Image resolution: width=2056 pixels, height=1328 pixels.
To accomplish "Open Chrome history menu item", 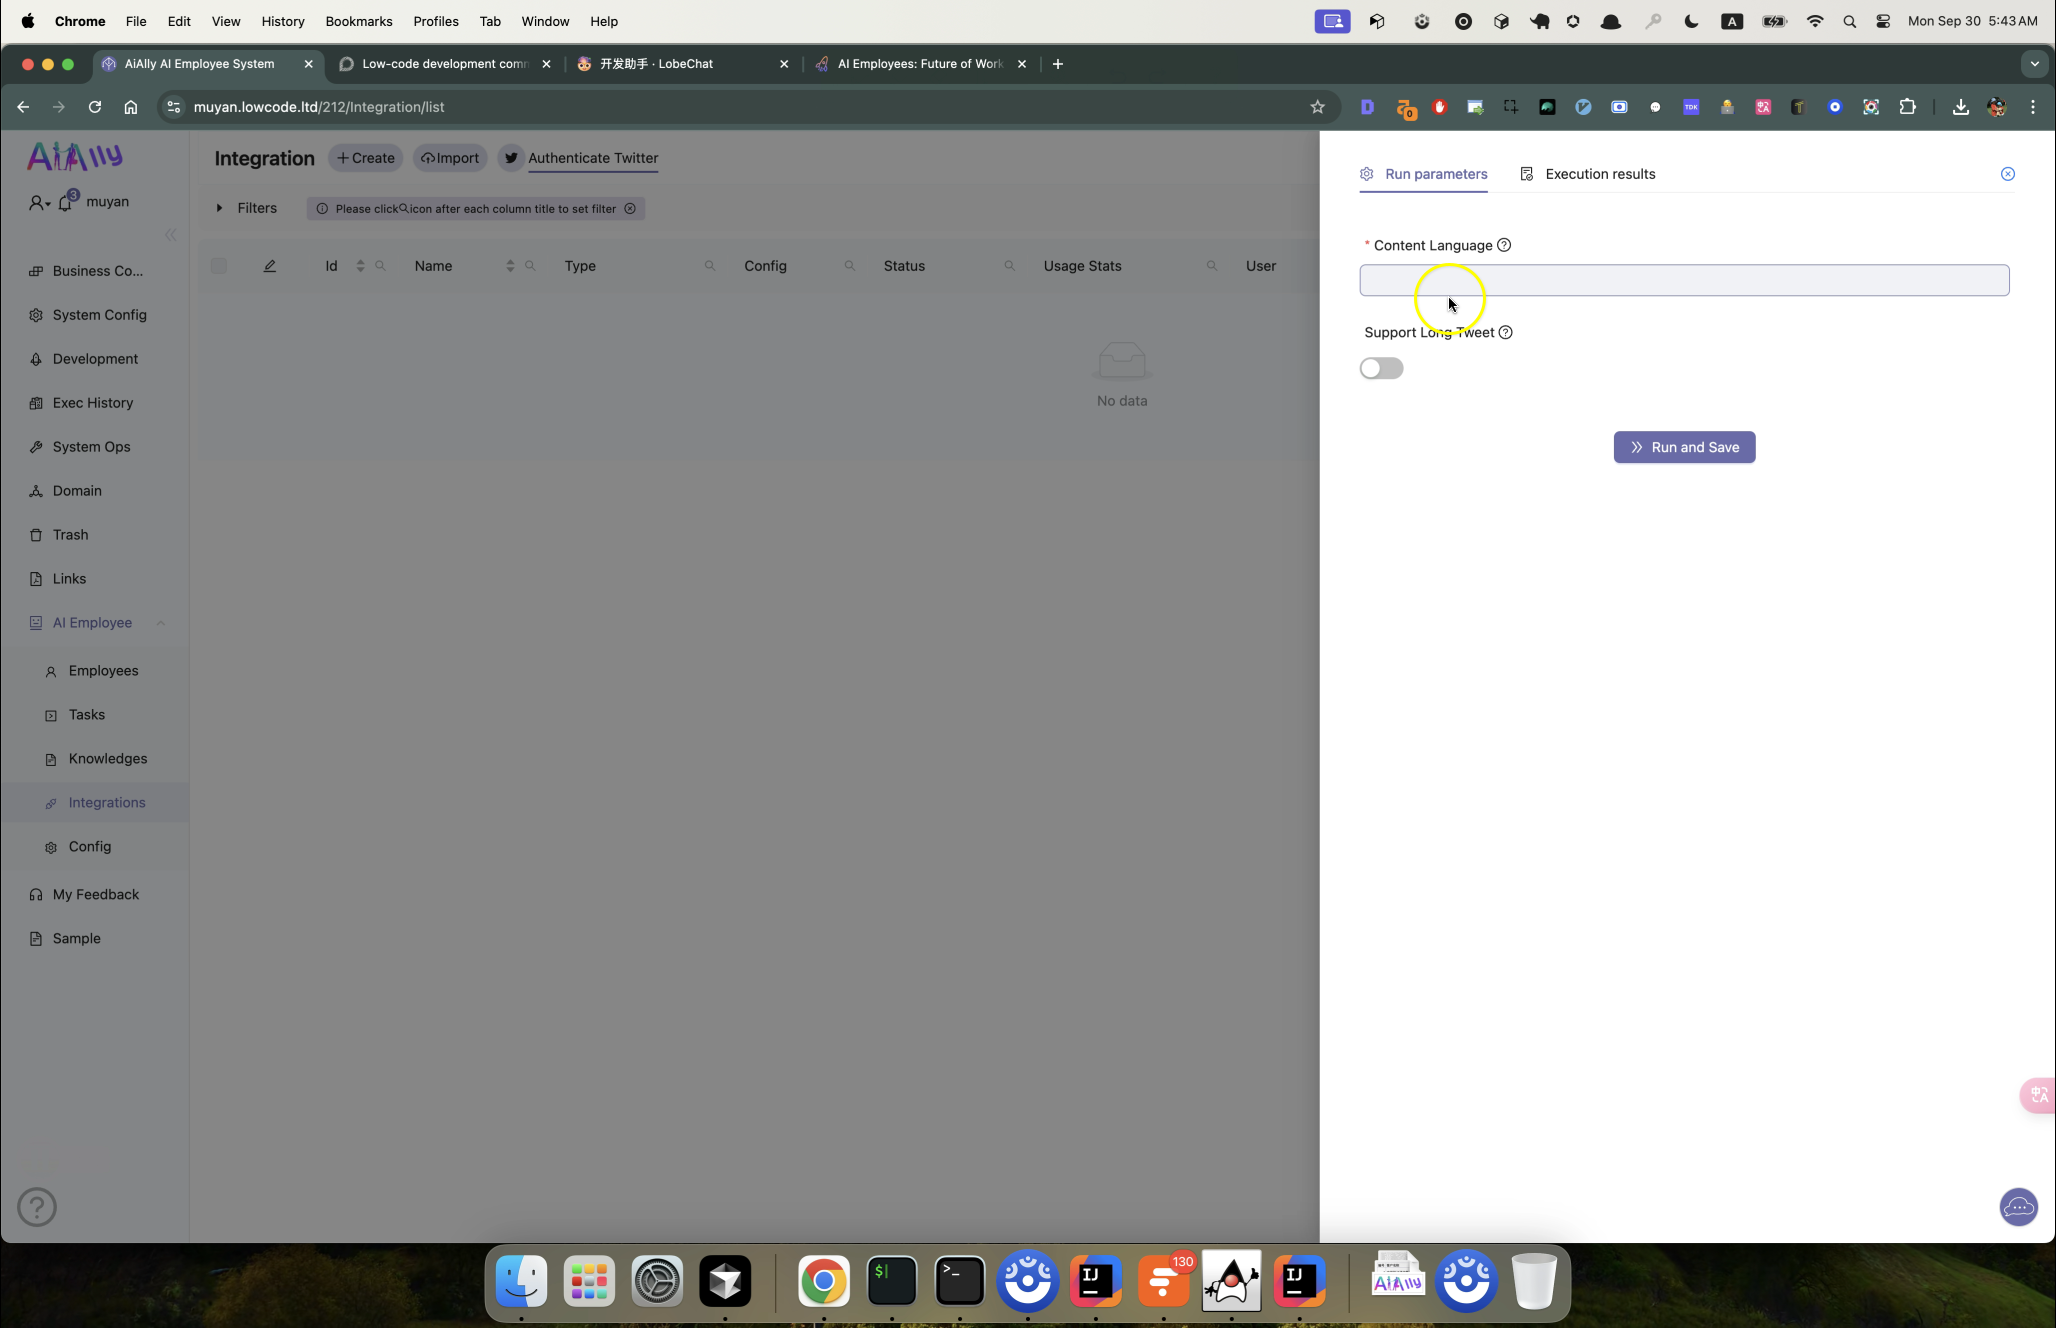I will 283,21.
